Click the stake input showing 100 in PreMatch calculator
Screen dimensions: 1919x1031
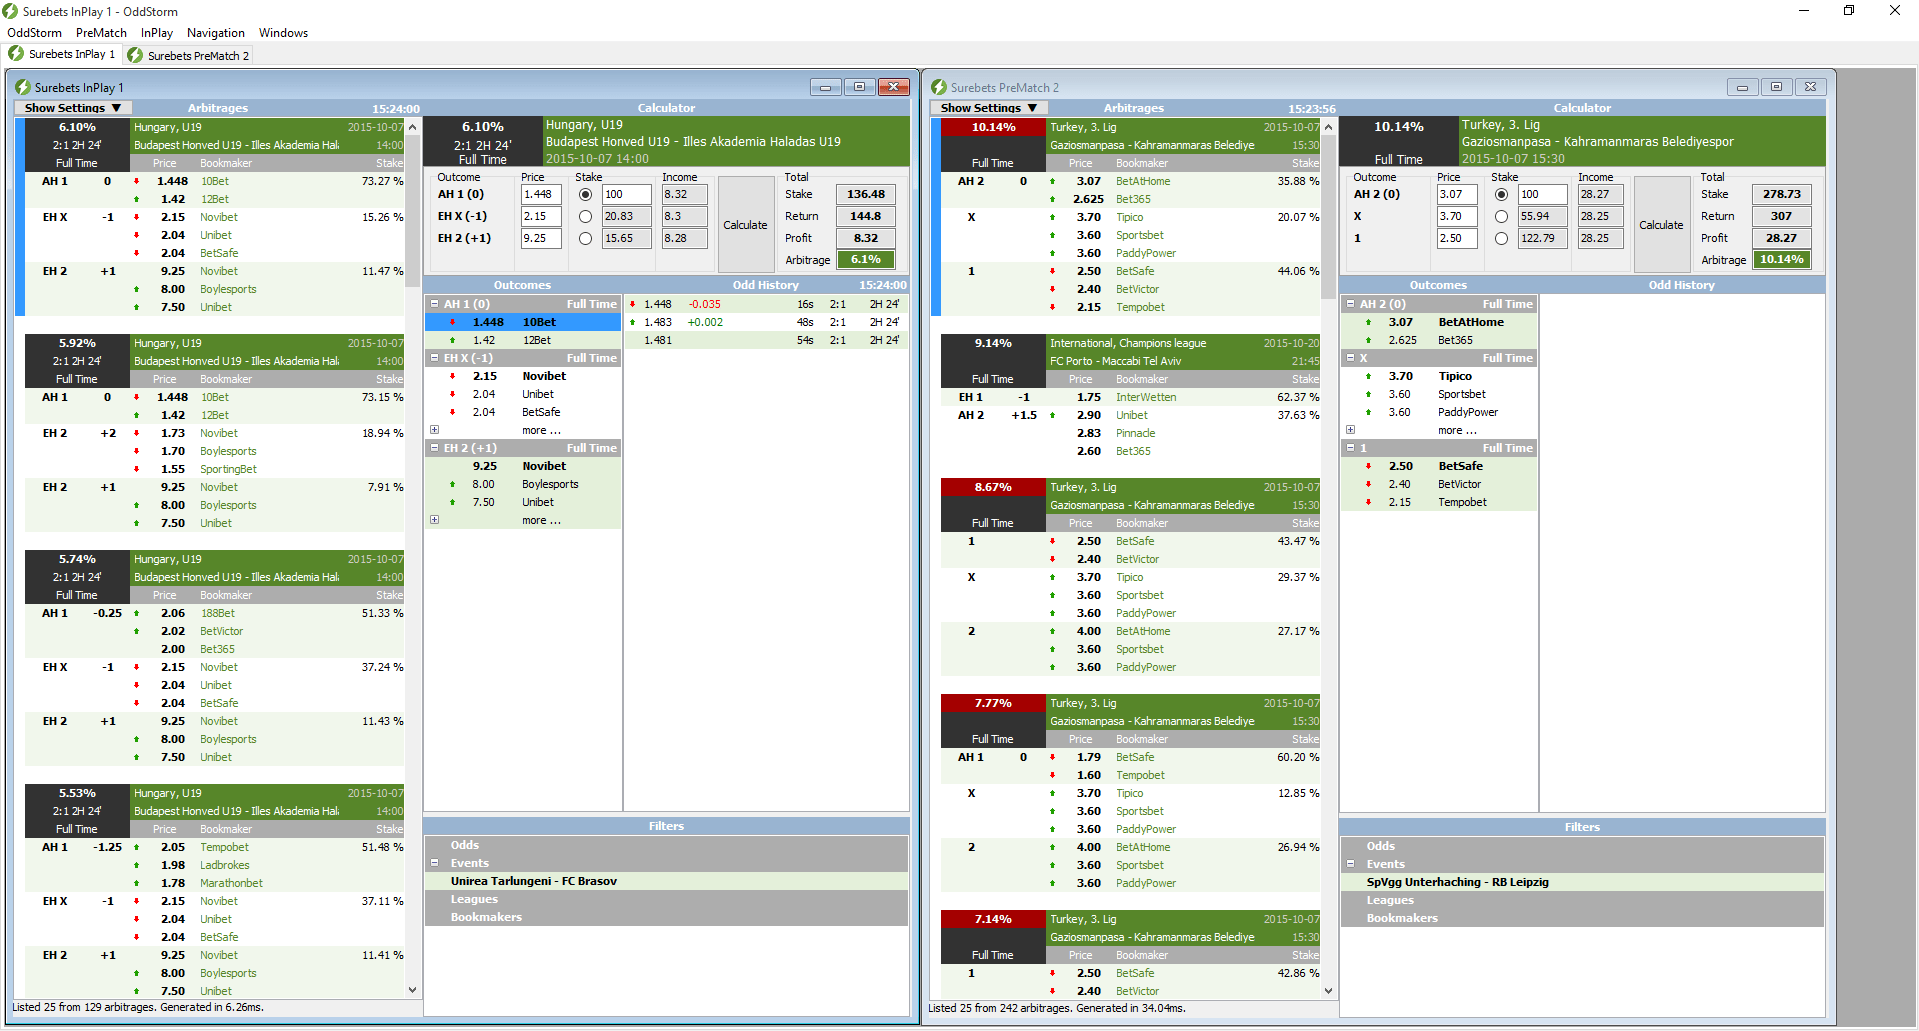[1543, 194]
